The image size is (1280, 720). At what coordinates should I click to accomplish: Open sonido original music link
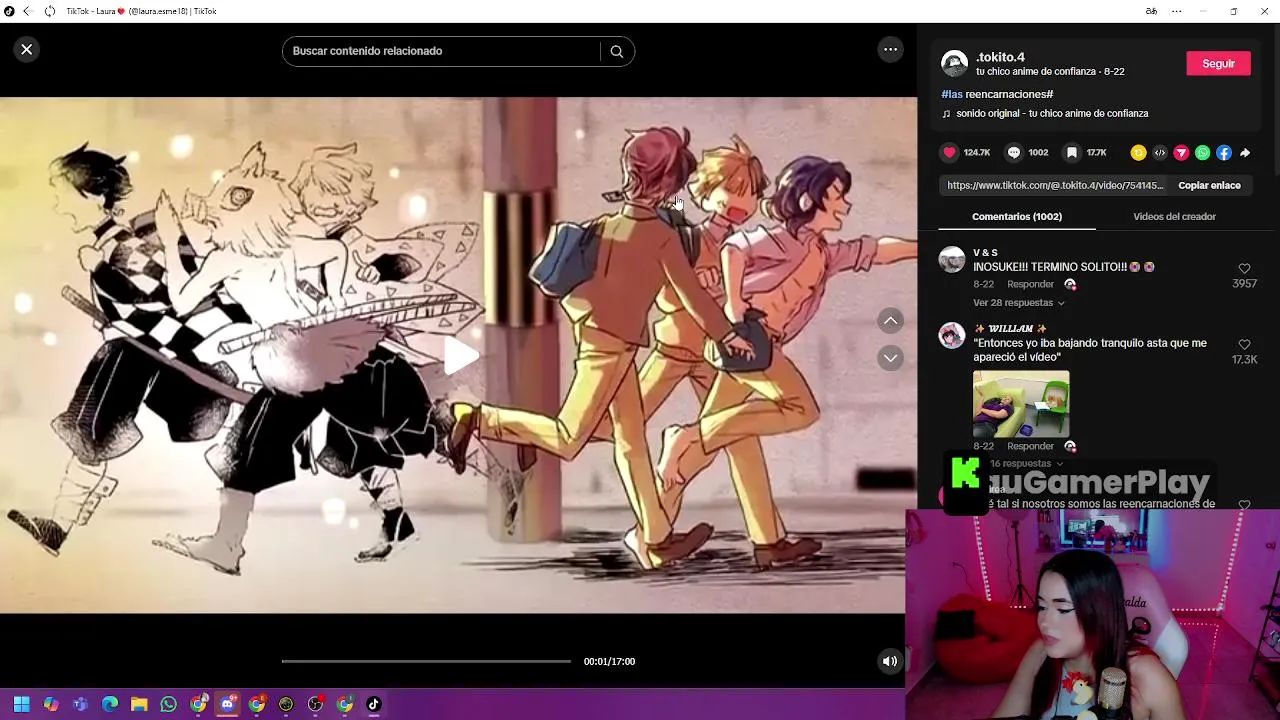click(x=1051, y=114)
